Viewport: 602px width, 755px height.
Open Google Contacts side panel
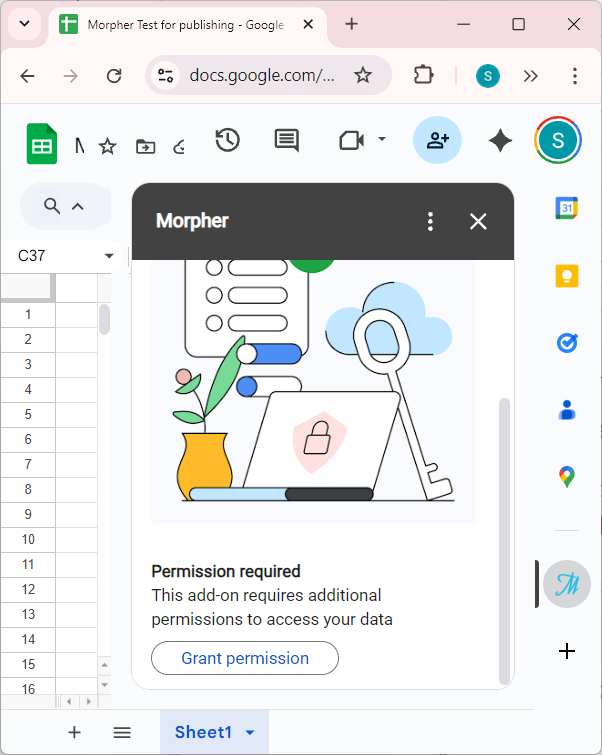click(567, 410)
